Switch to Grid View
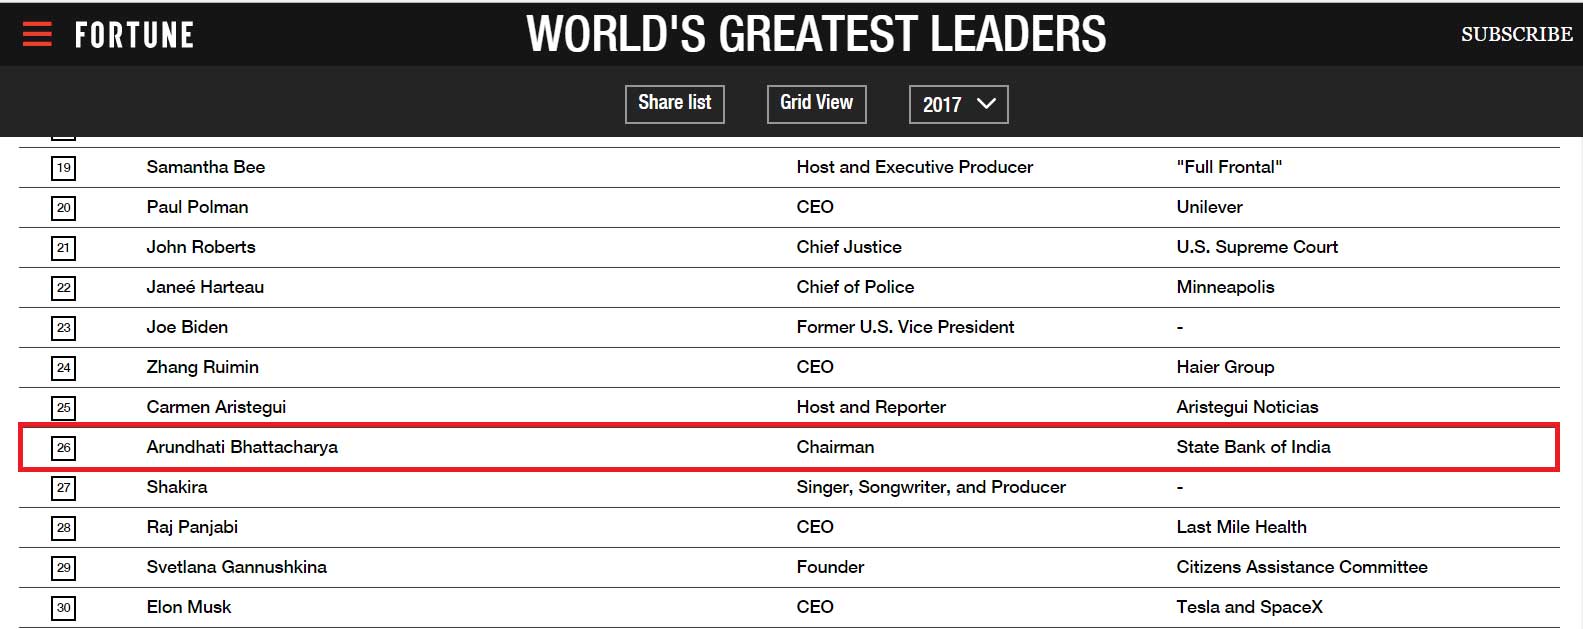This screenshot has height=629, width=1583. (816, 103)
